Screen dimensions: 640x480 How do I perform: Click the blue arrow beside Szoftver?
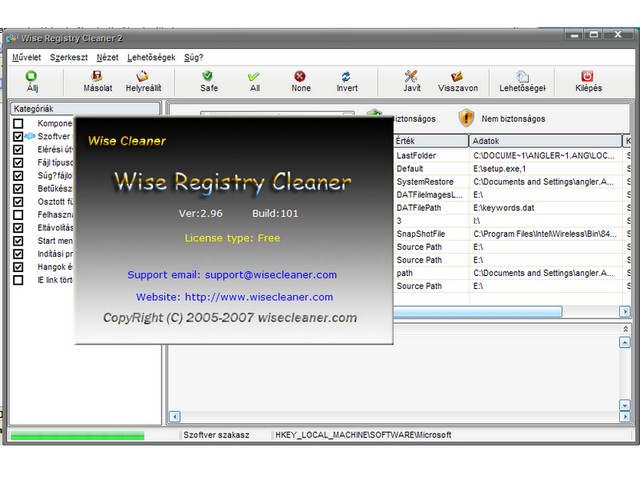(x=30, y=136)
